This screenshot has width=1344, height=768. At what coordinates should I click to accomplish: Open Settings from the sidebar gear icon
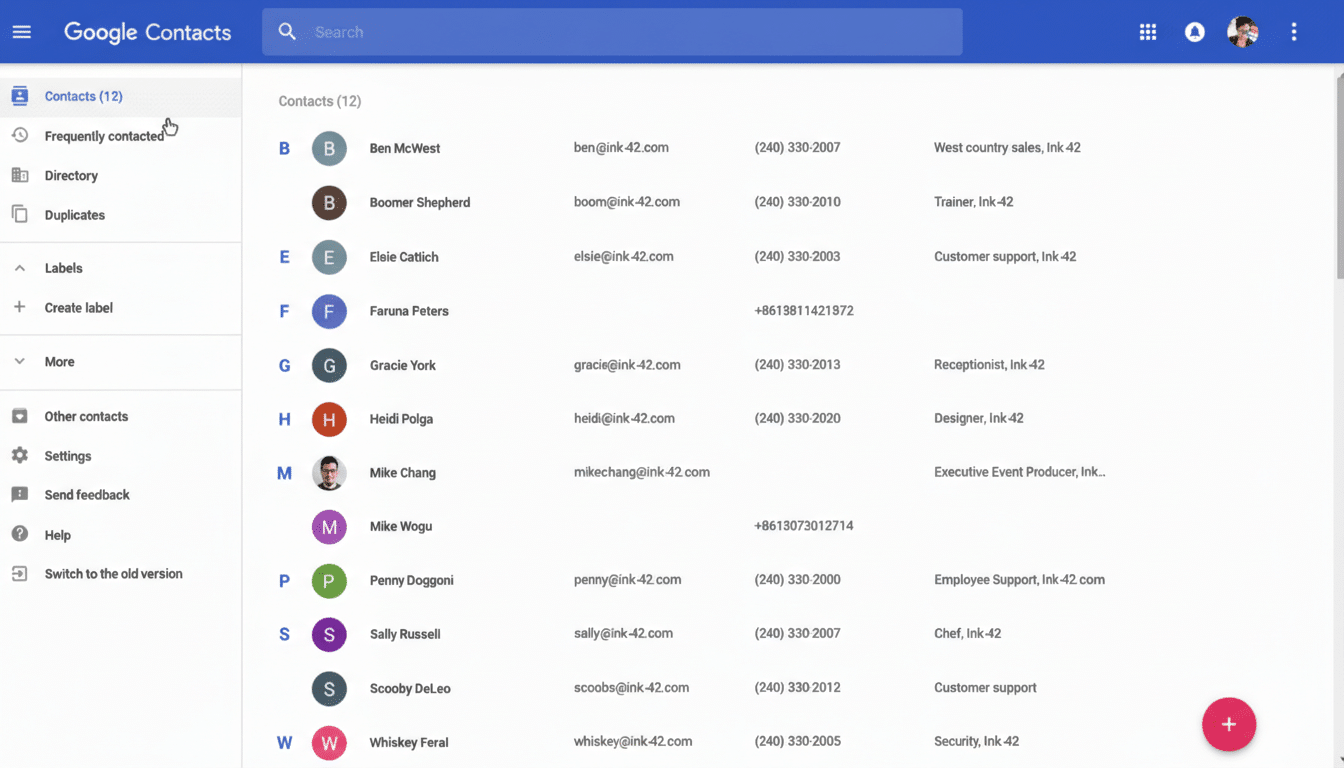pos(20,455)
